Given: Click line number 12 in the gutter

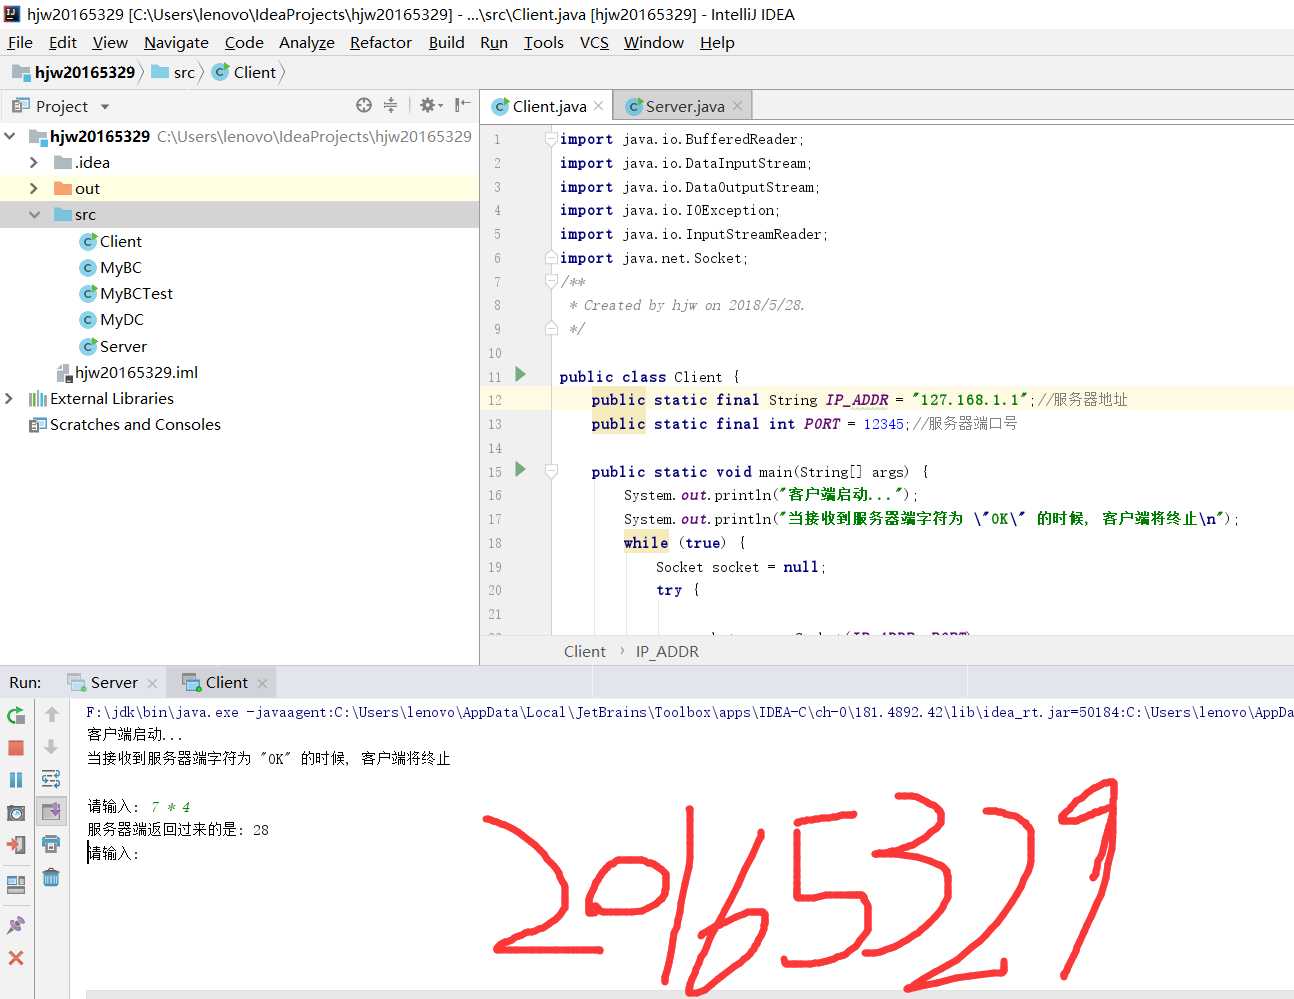Looking at the screenshot, I should (495, 399).
